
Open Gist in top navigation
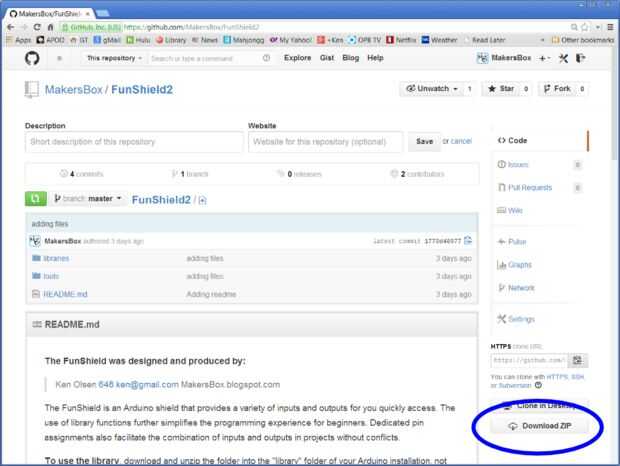click(x=327, y=58)
